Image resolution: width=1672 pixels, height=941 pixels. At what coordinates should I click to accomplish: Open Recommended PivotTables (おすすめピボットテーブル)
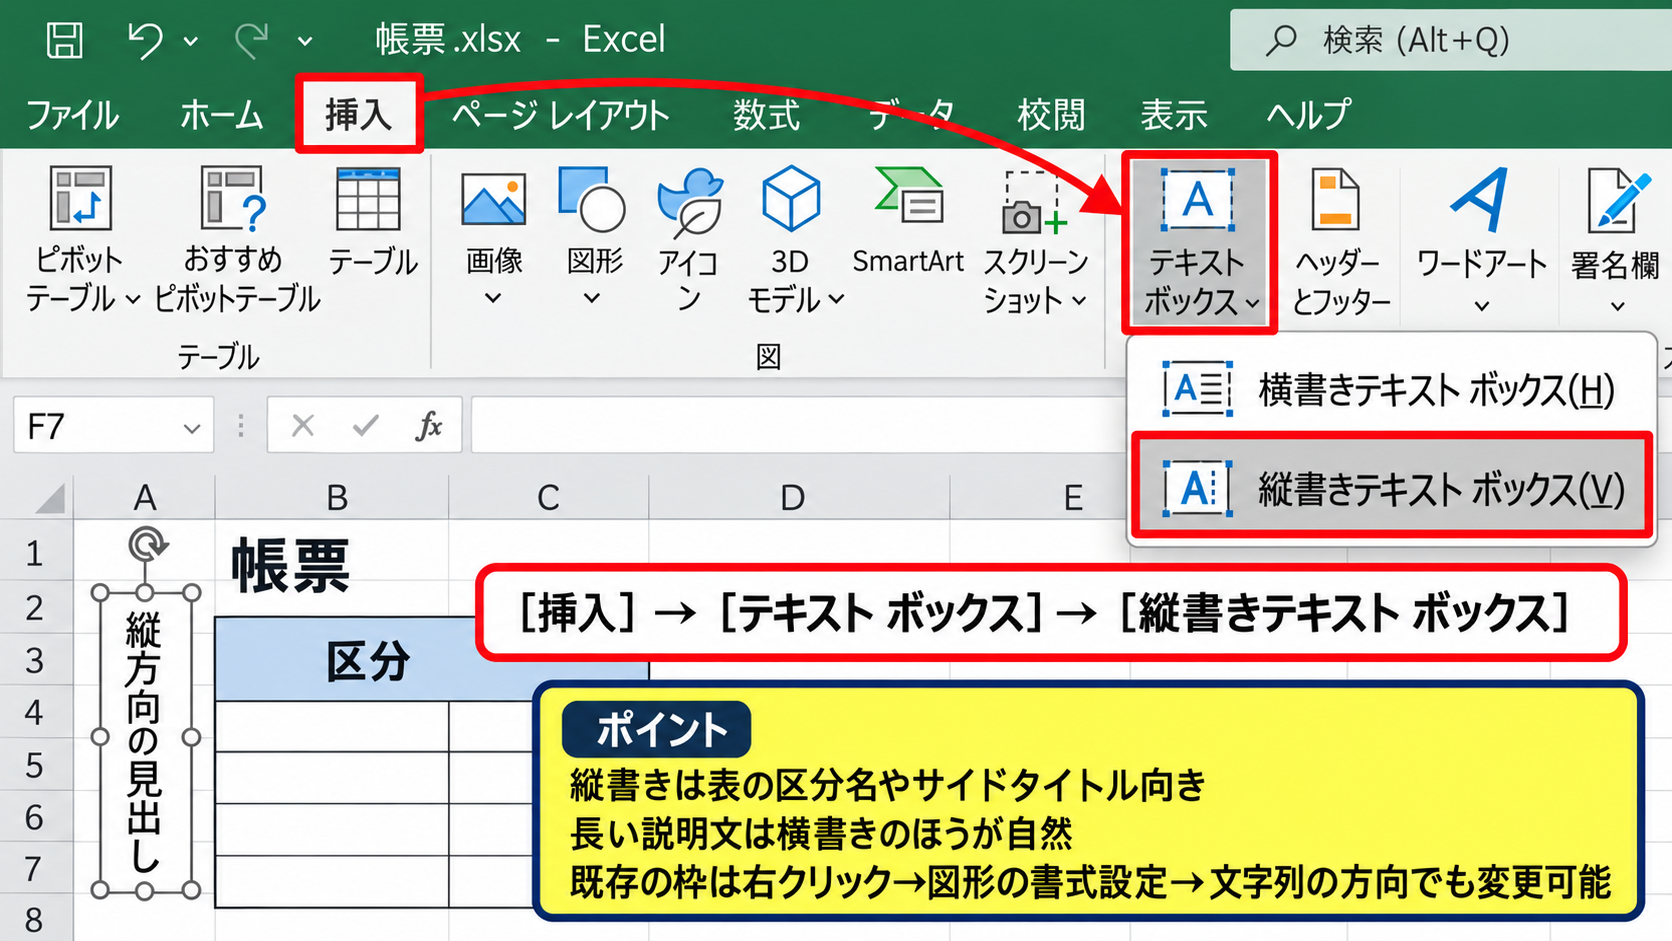[x=236, y=240]
